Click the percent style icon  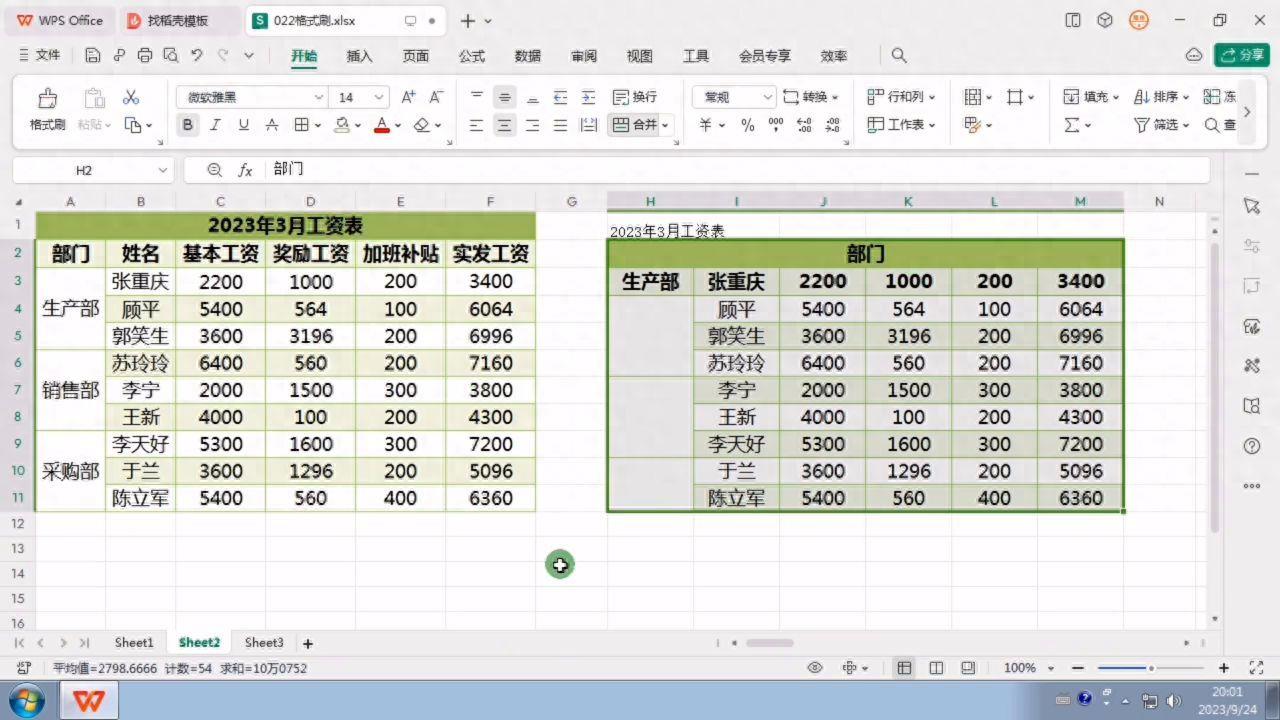[x=747, y=125]
